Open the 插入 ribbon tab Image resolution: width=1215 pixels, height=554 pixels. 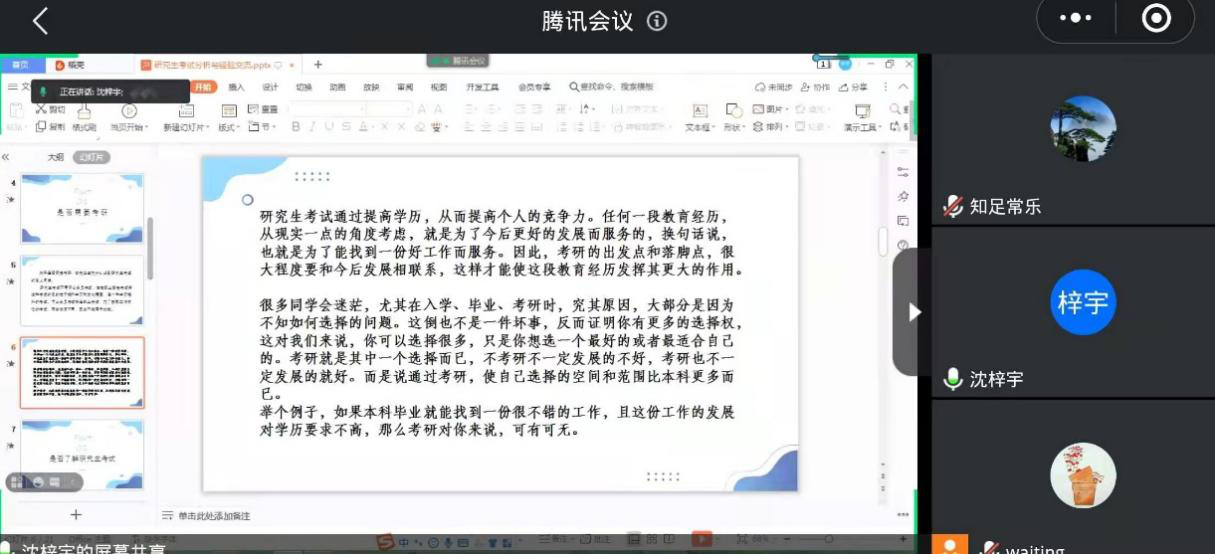click(237, 87)
